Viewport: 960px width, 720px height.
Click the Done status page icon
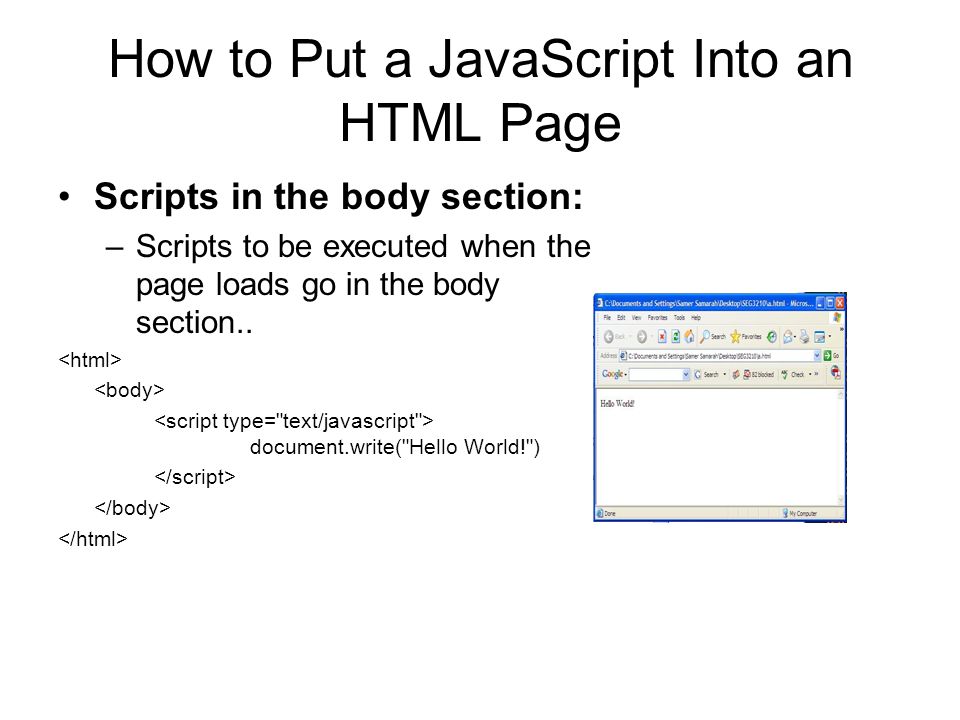[x=600, y=513]
